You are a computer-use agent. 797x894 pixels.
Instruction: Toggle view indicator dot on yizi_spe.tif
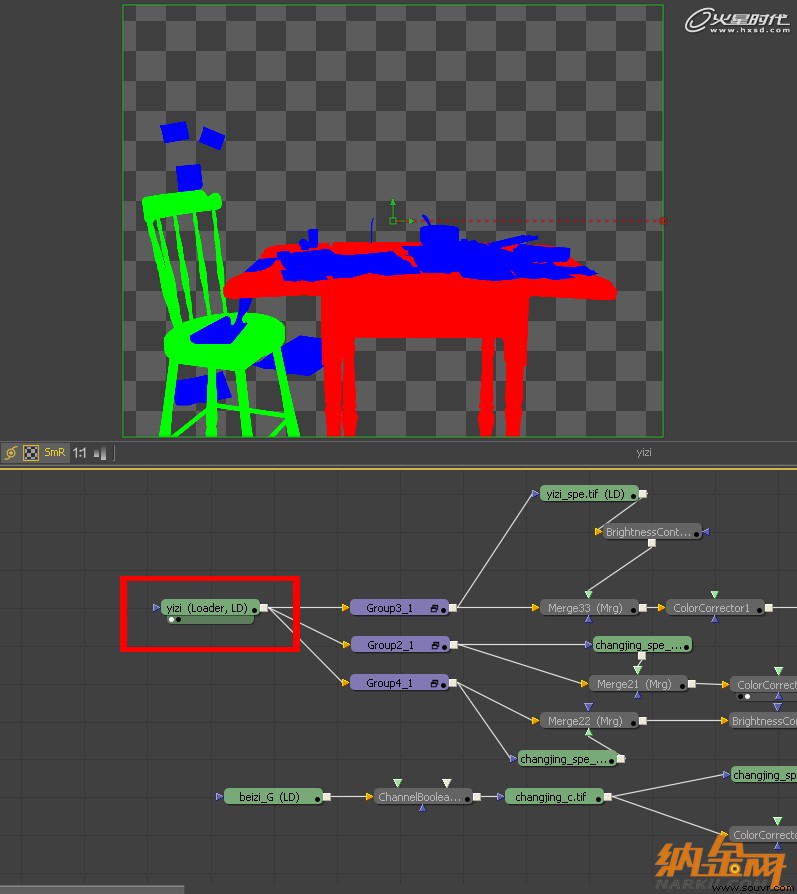(x=633, y=497)
